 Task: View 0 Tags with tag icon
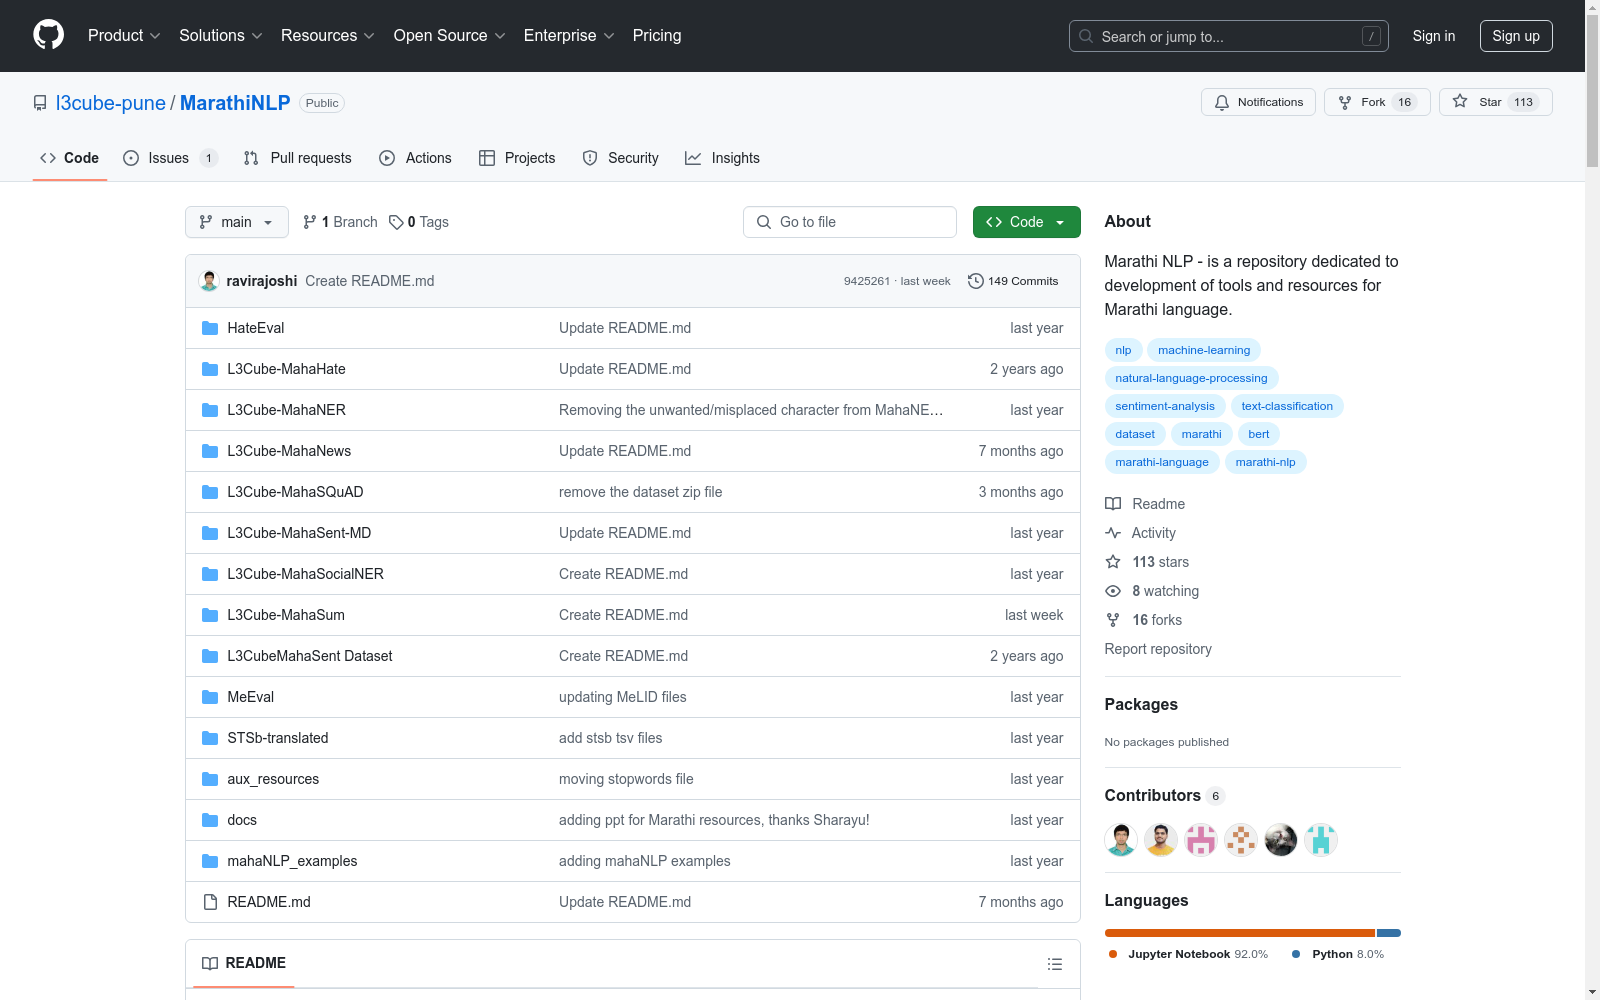click(419, 222)
